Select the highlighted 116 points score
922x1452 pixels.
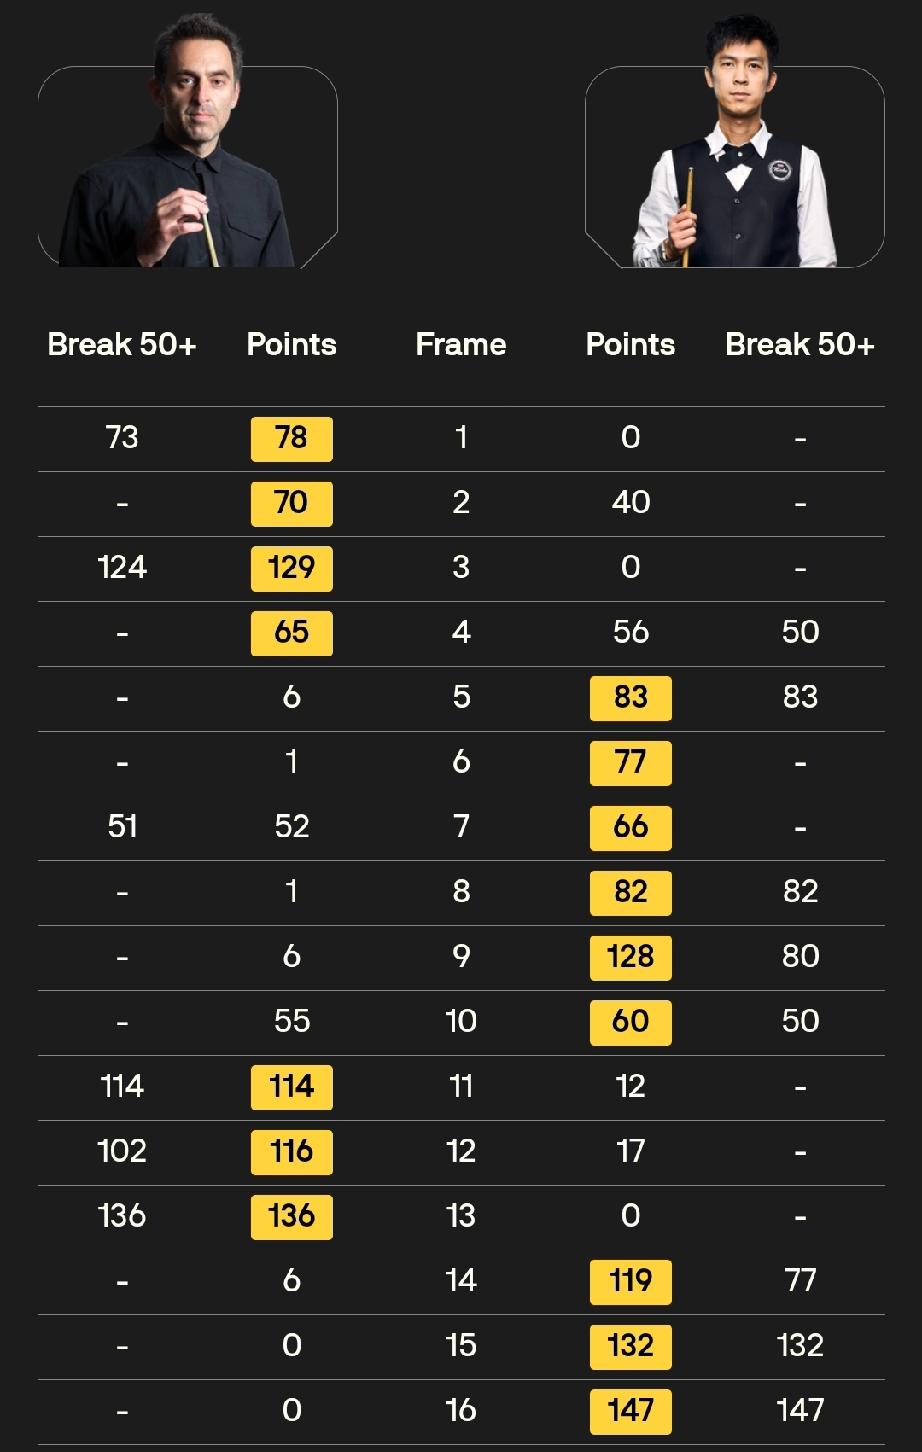coord(291,1151)
